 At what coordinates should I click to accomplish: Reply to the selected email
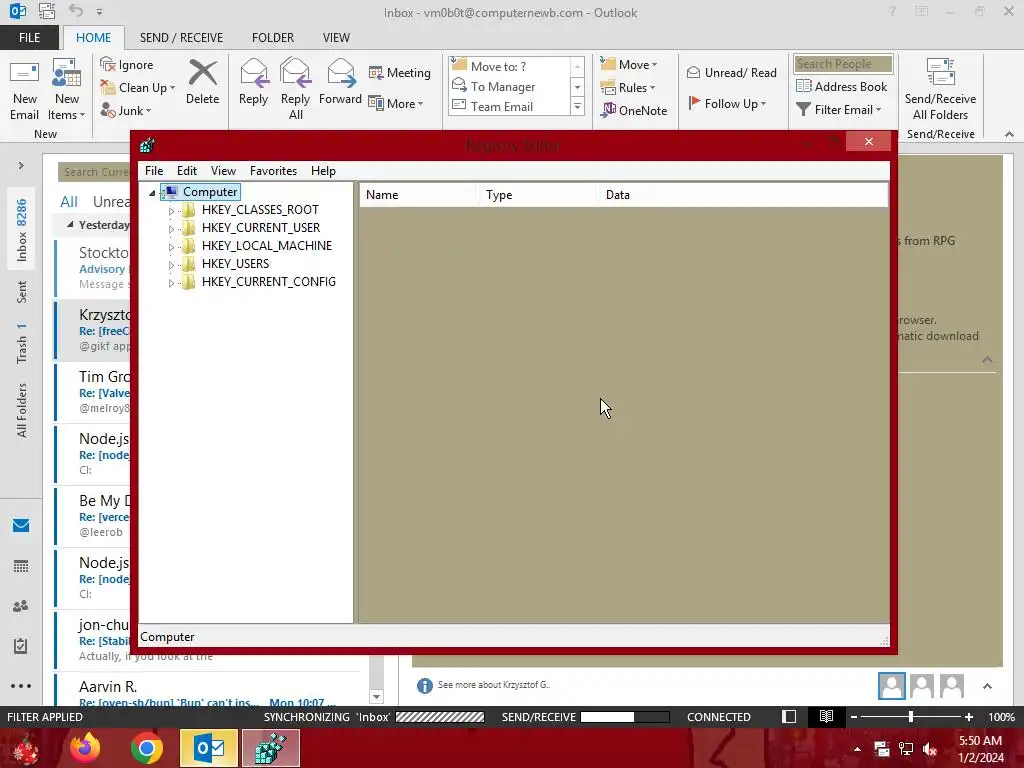pyautogui.click(x=253, y=82)
